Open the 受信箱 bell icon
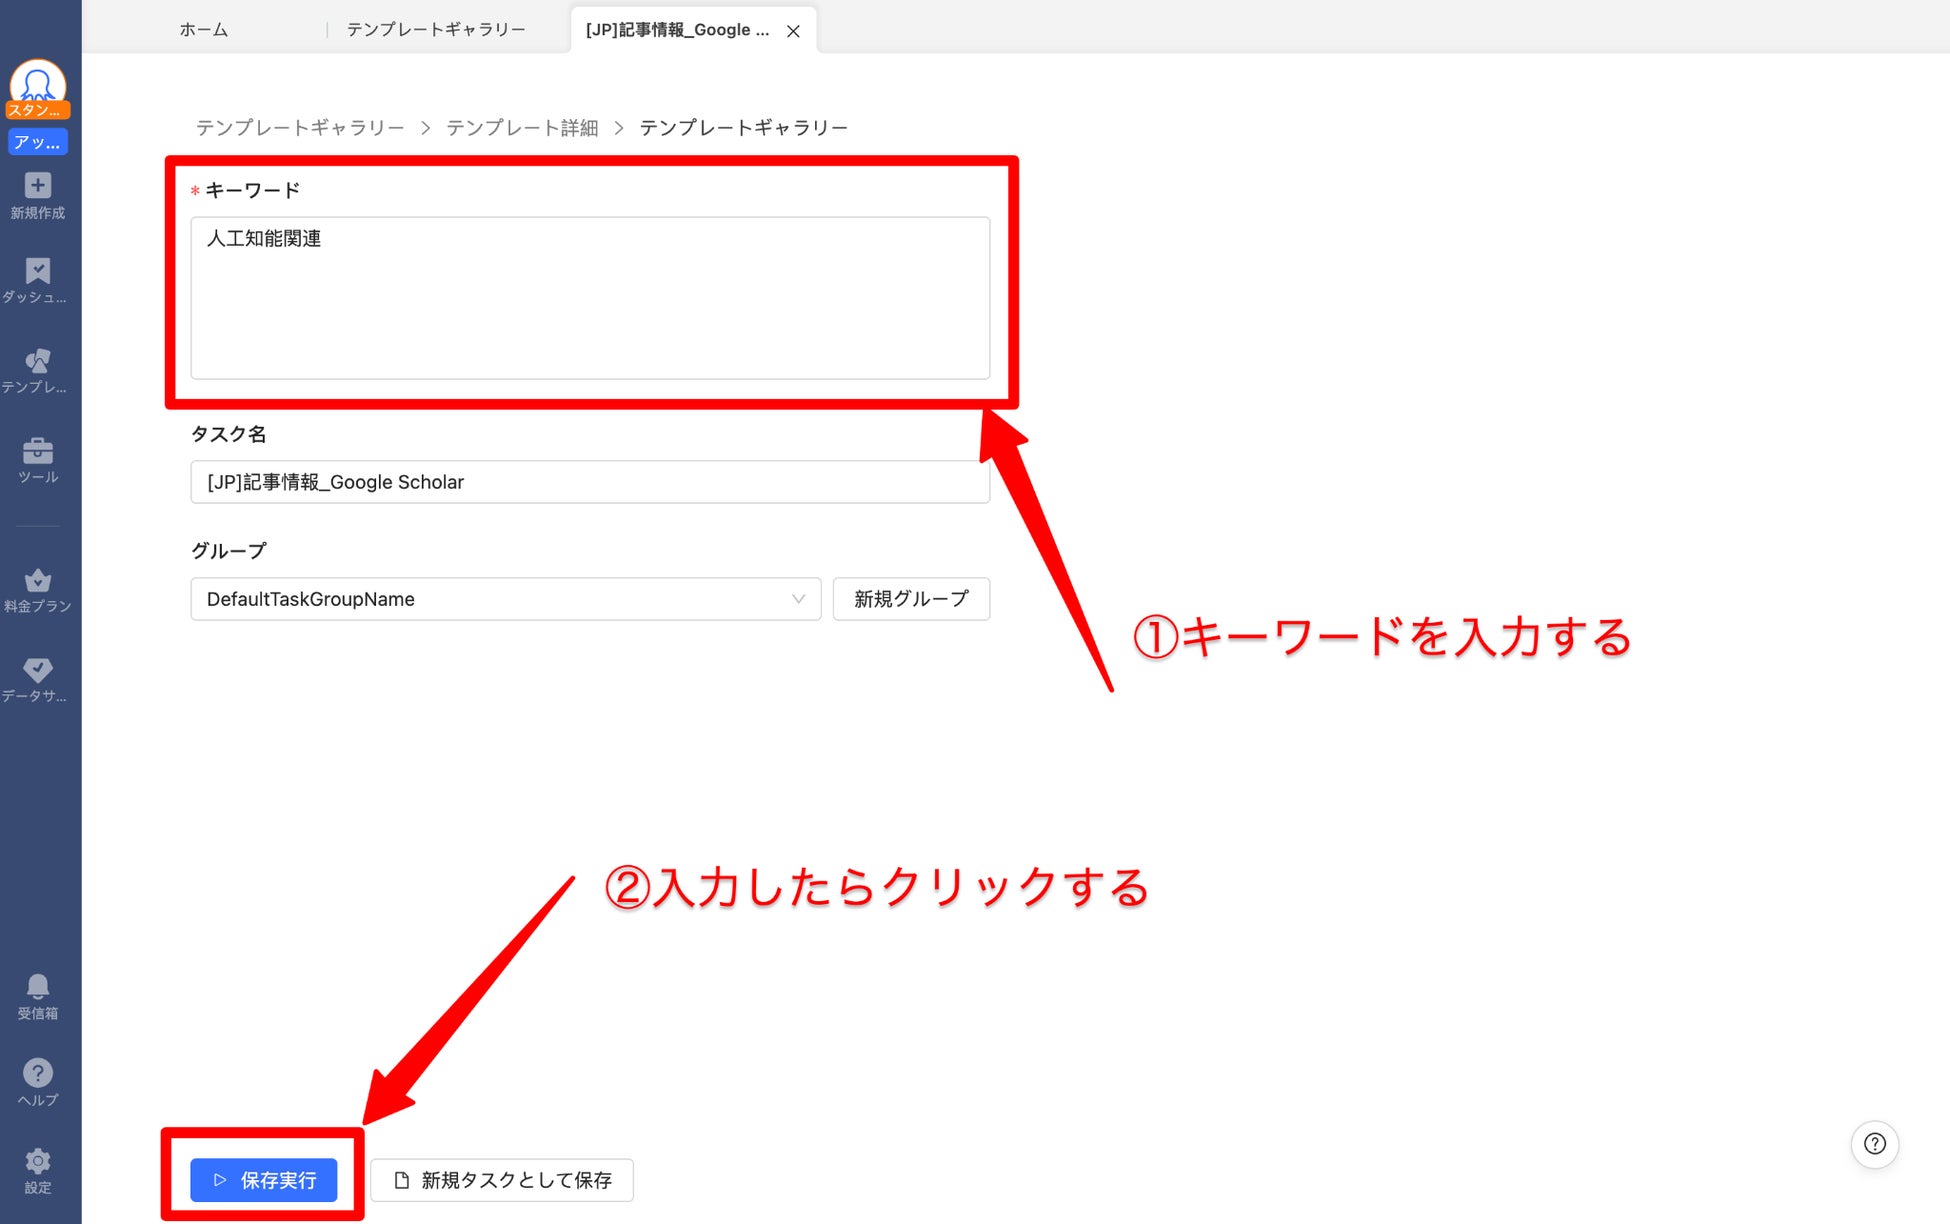The width and height of the screenshot is (1950, 1224). tap(38, 988)
